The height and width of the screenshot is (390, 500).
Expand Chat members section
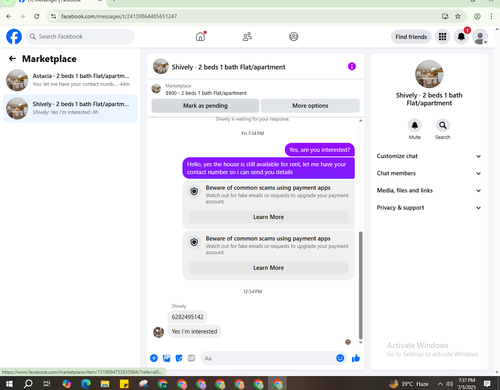coord(429,173)
